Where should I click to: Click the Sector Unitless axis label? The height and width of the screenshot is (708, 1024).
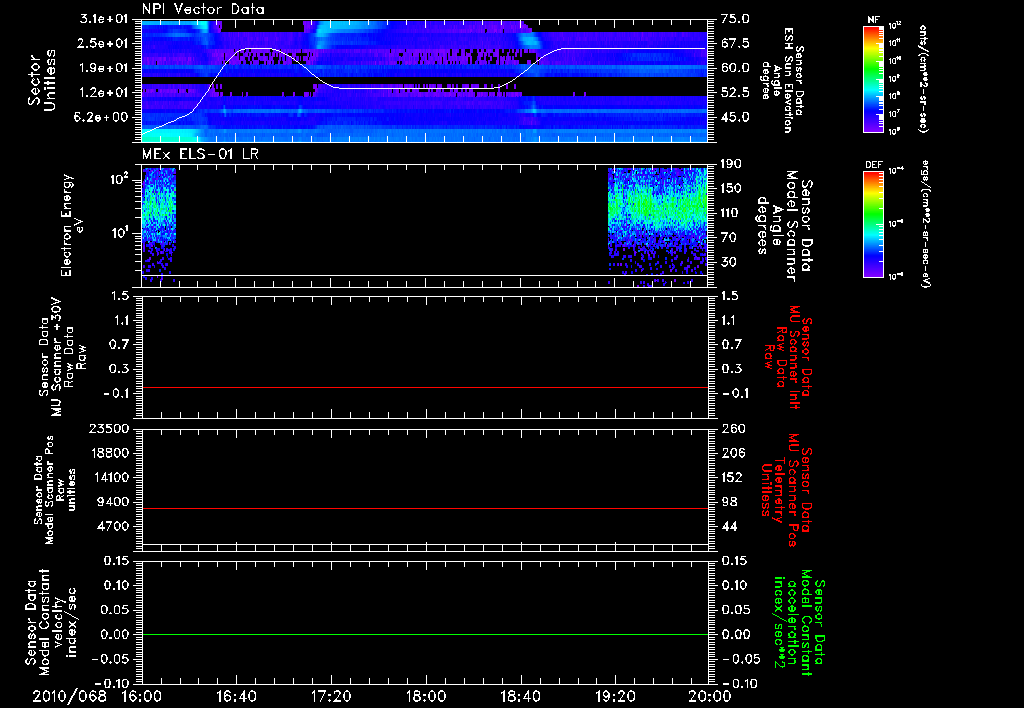[x=42, y=80]
